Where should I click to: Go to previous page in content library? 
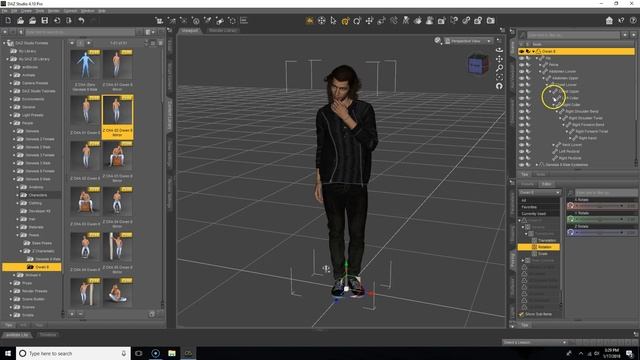click(72, 43)
